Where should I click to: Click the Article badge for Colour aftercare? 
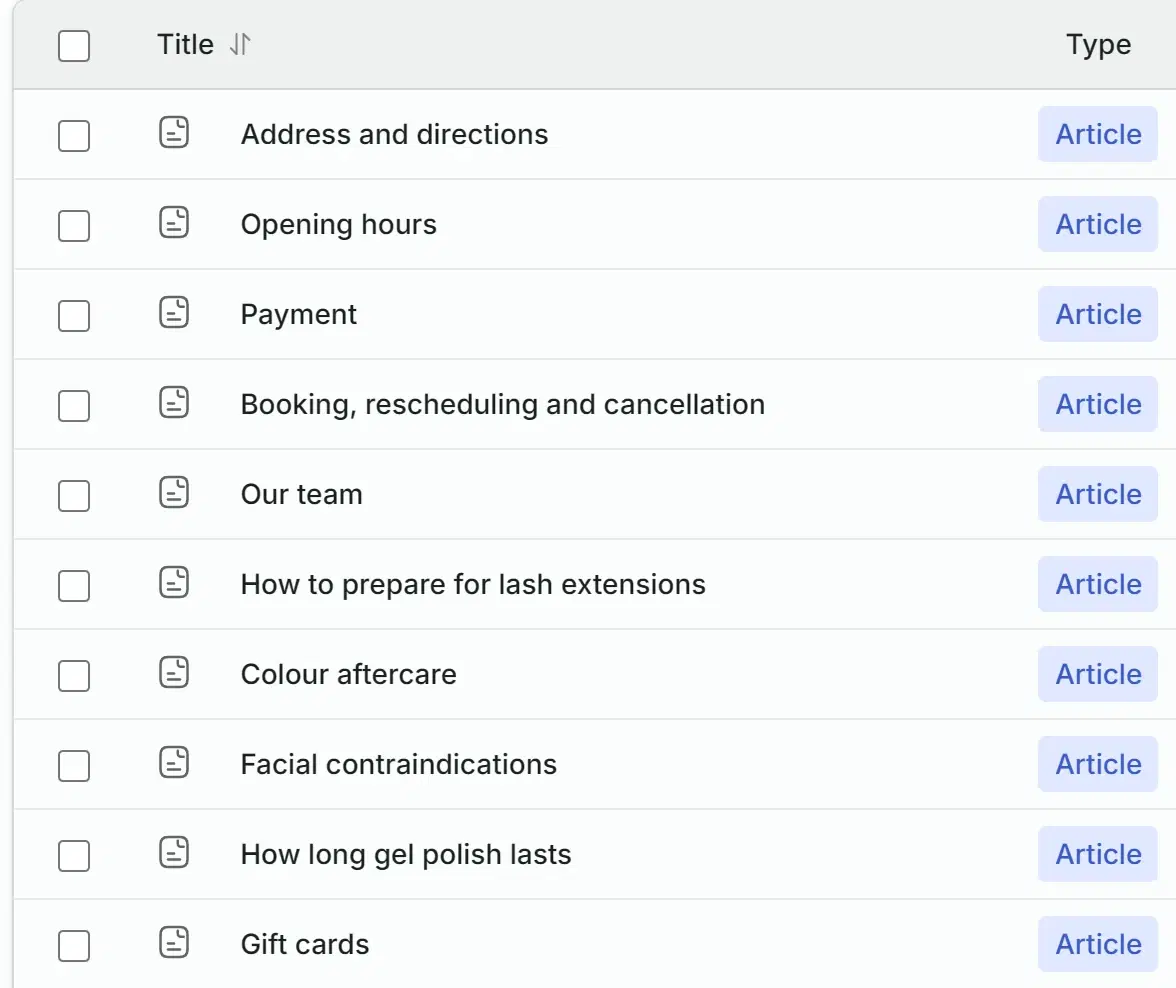(1098, 674)
